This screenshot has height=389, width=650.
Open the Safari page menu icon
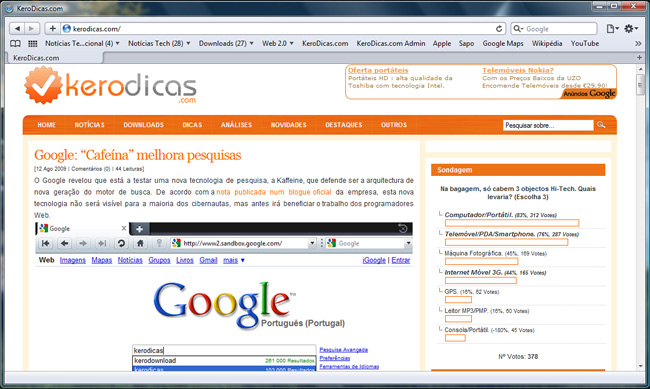point(612,29)
